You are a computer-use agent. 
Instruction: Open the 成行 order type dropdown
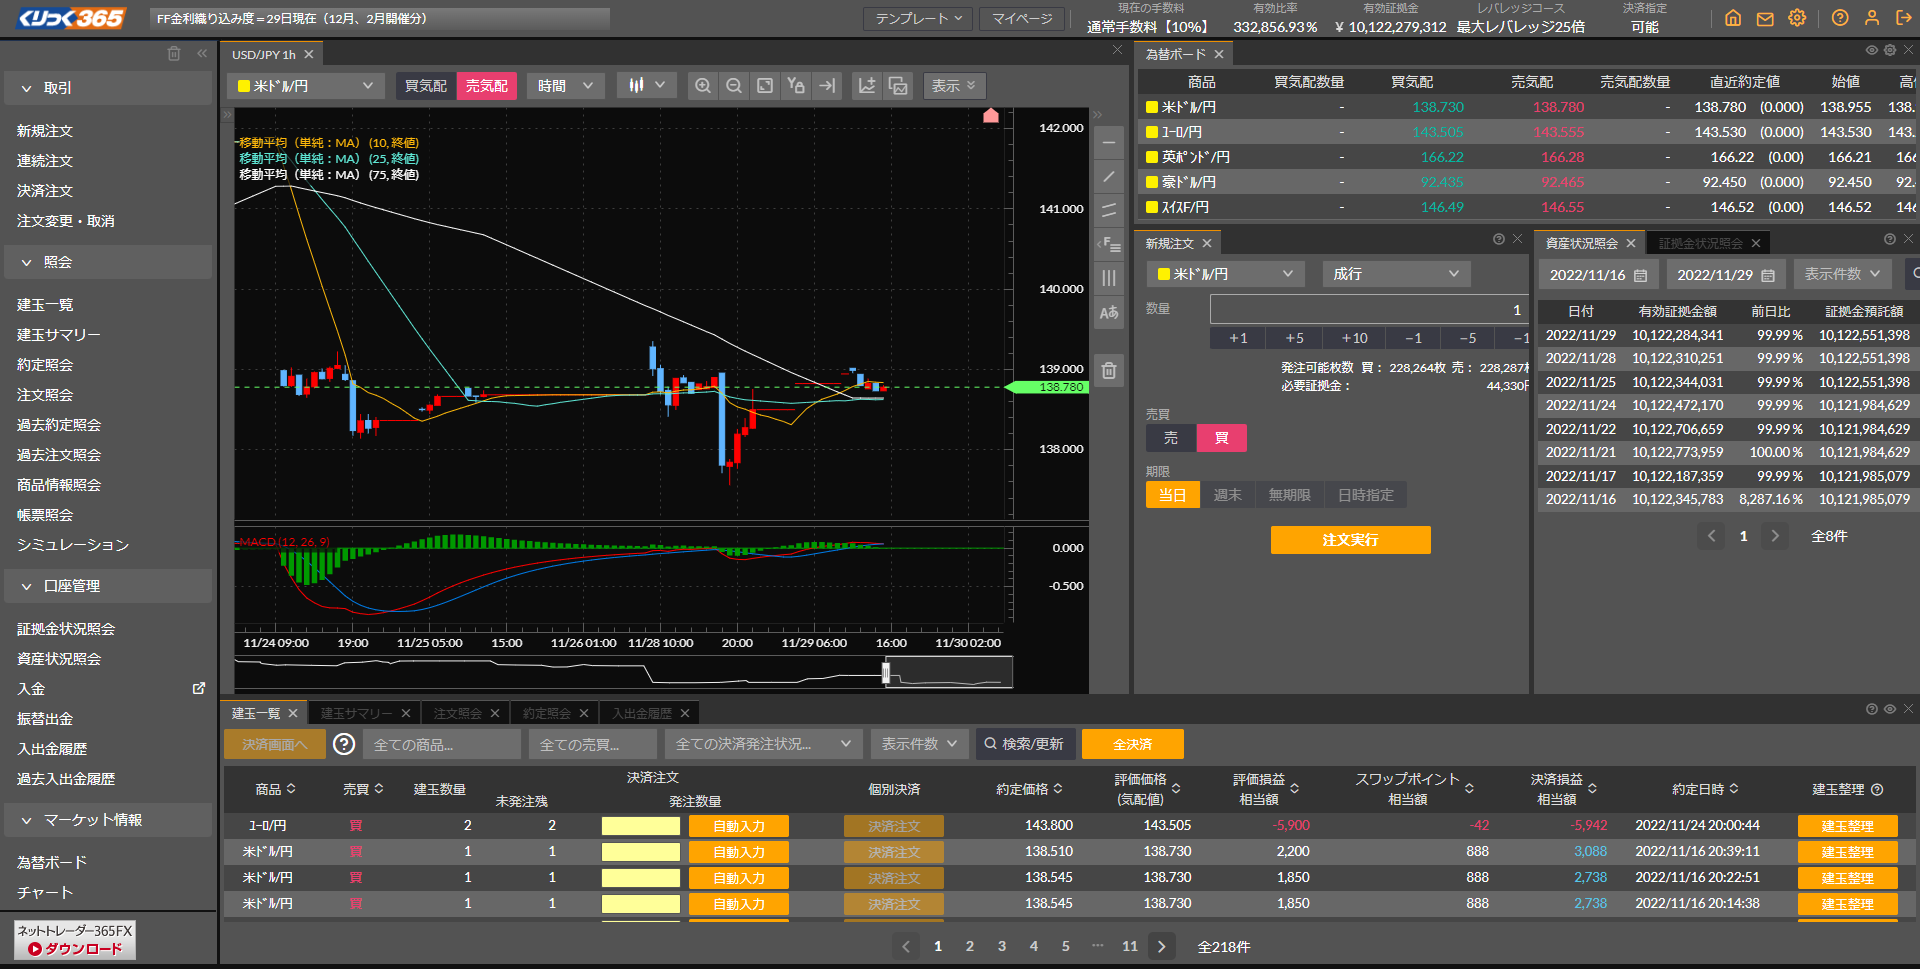[1396, 274]
